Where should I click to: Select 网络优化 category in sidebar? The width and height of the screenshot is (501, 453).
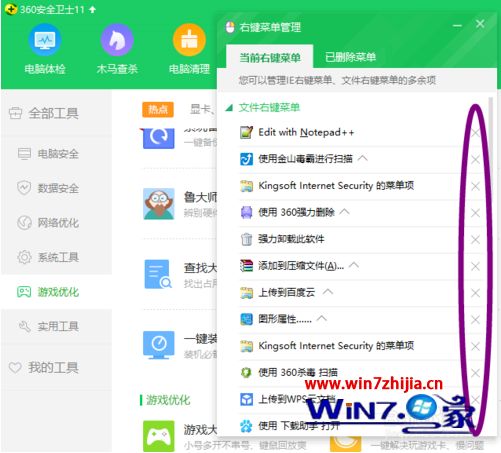click(x=48, y=223)
